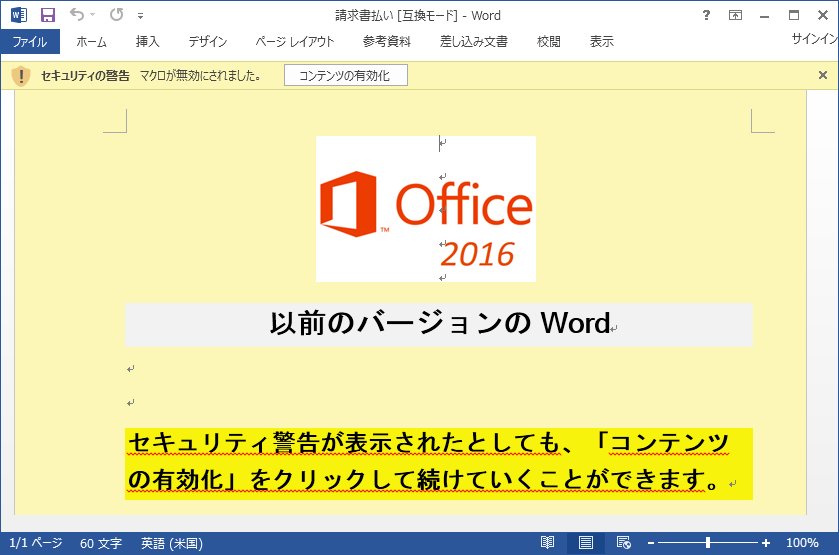Minimize the Word window
Image resolution: width=839 pixels, height=555 pixels.
[x=765, y=16]
